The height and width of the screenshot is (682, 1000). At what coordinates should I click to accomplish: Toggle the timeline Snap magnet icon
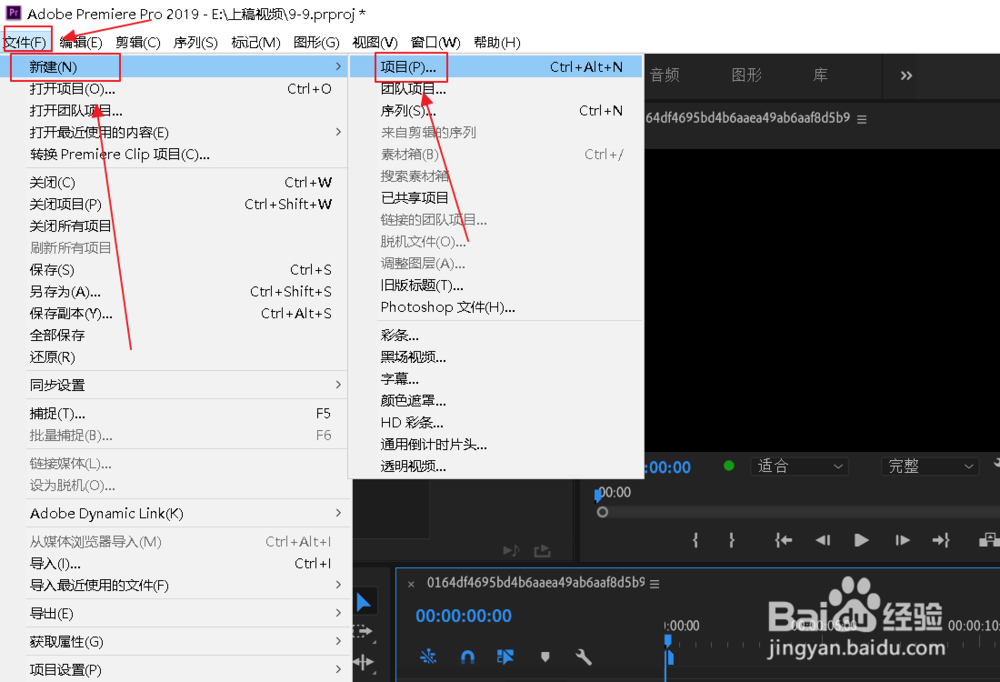click(x=467, y=656)
